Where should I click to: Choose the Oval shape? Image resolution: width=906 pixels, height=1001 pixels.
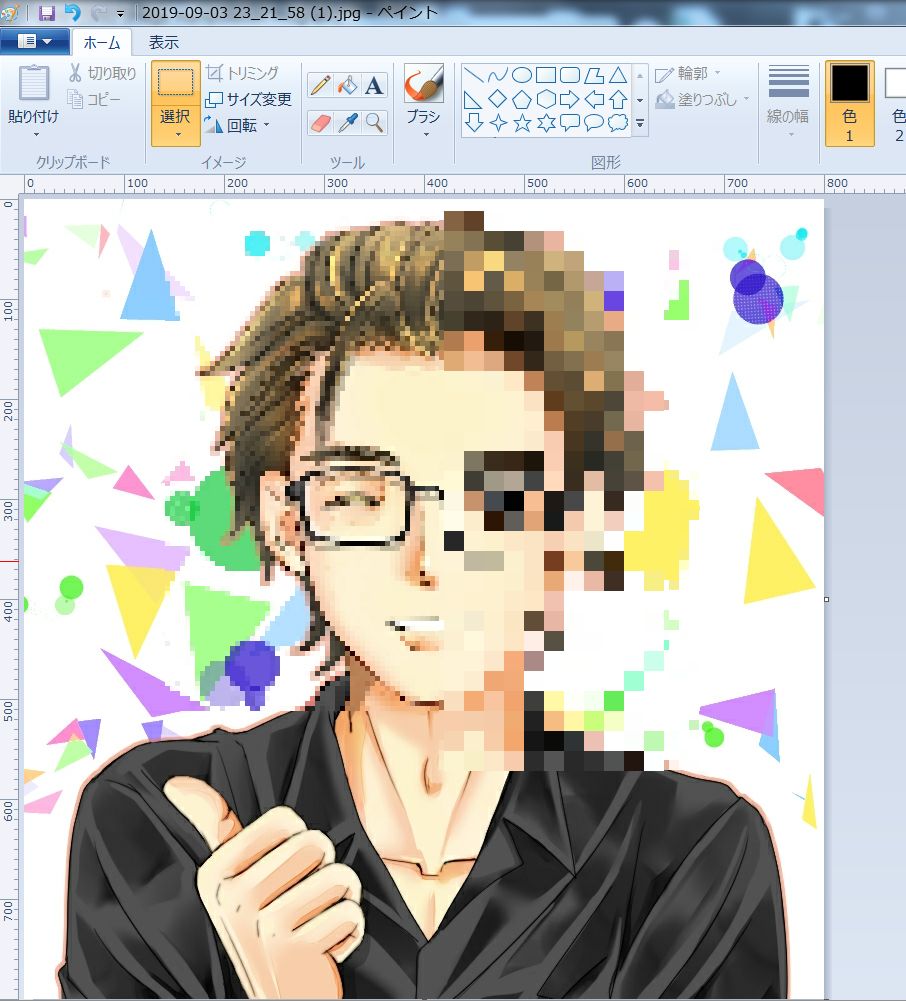522,75
